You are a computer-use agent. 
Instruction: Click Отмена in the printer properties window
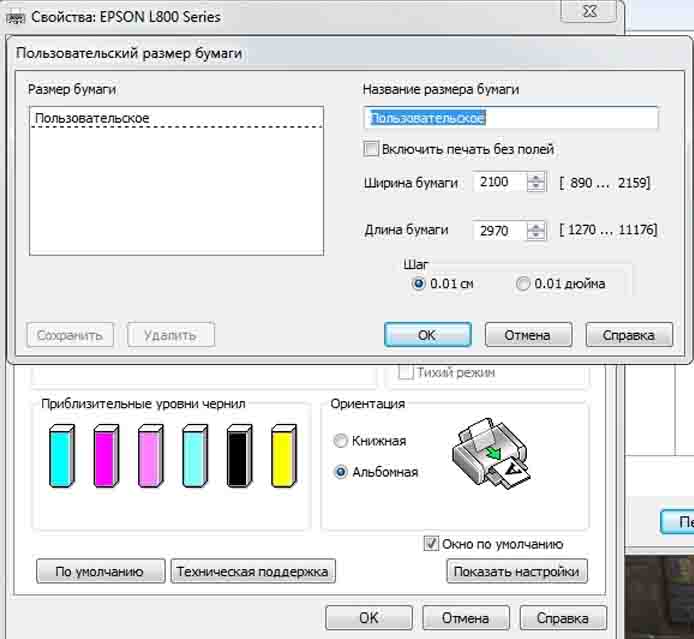click(466, 618)
